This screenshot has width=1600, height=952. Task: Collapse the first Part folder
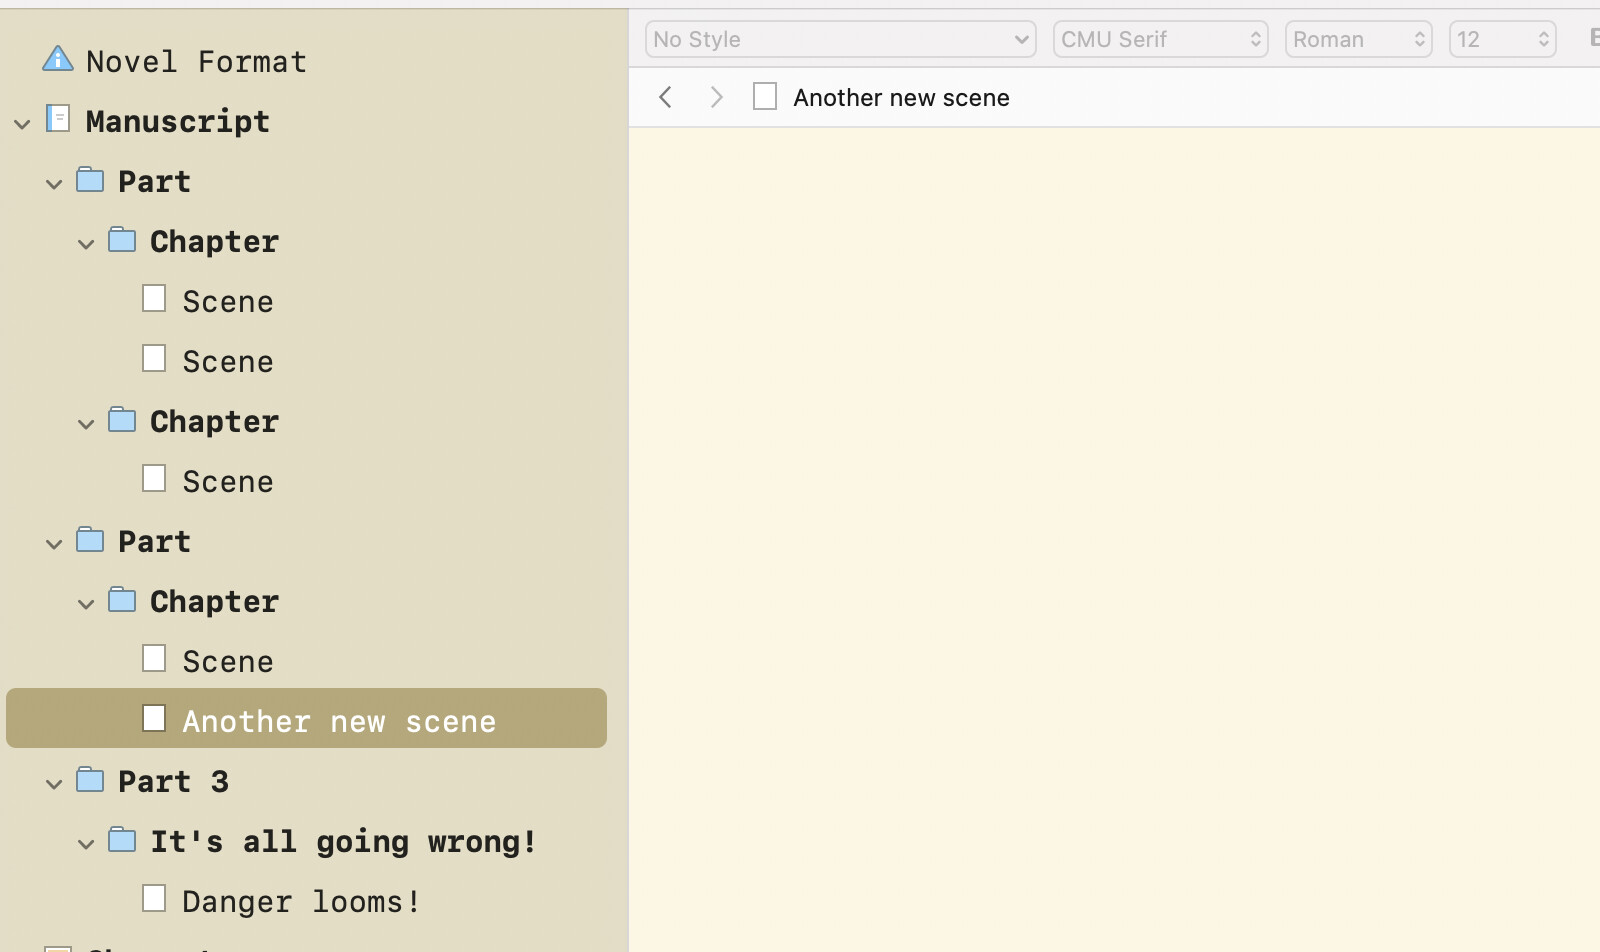pyautogui.click(x=54, y=184)
